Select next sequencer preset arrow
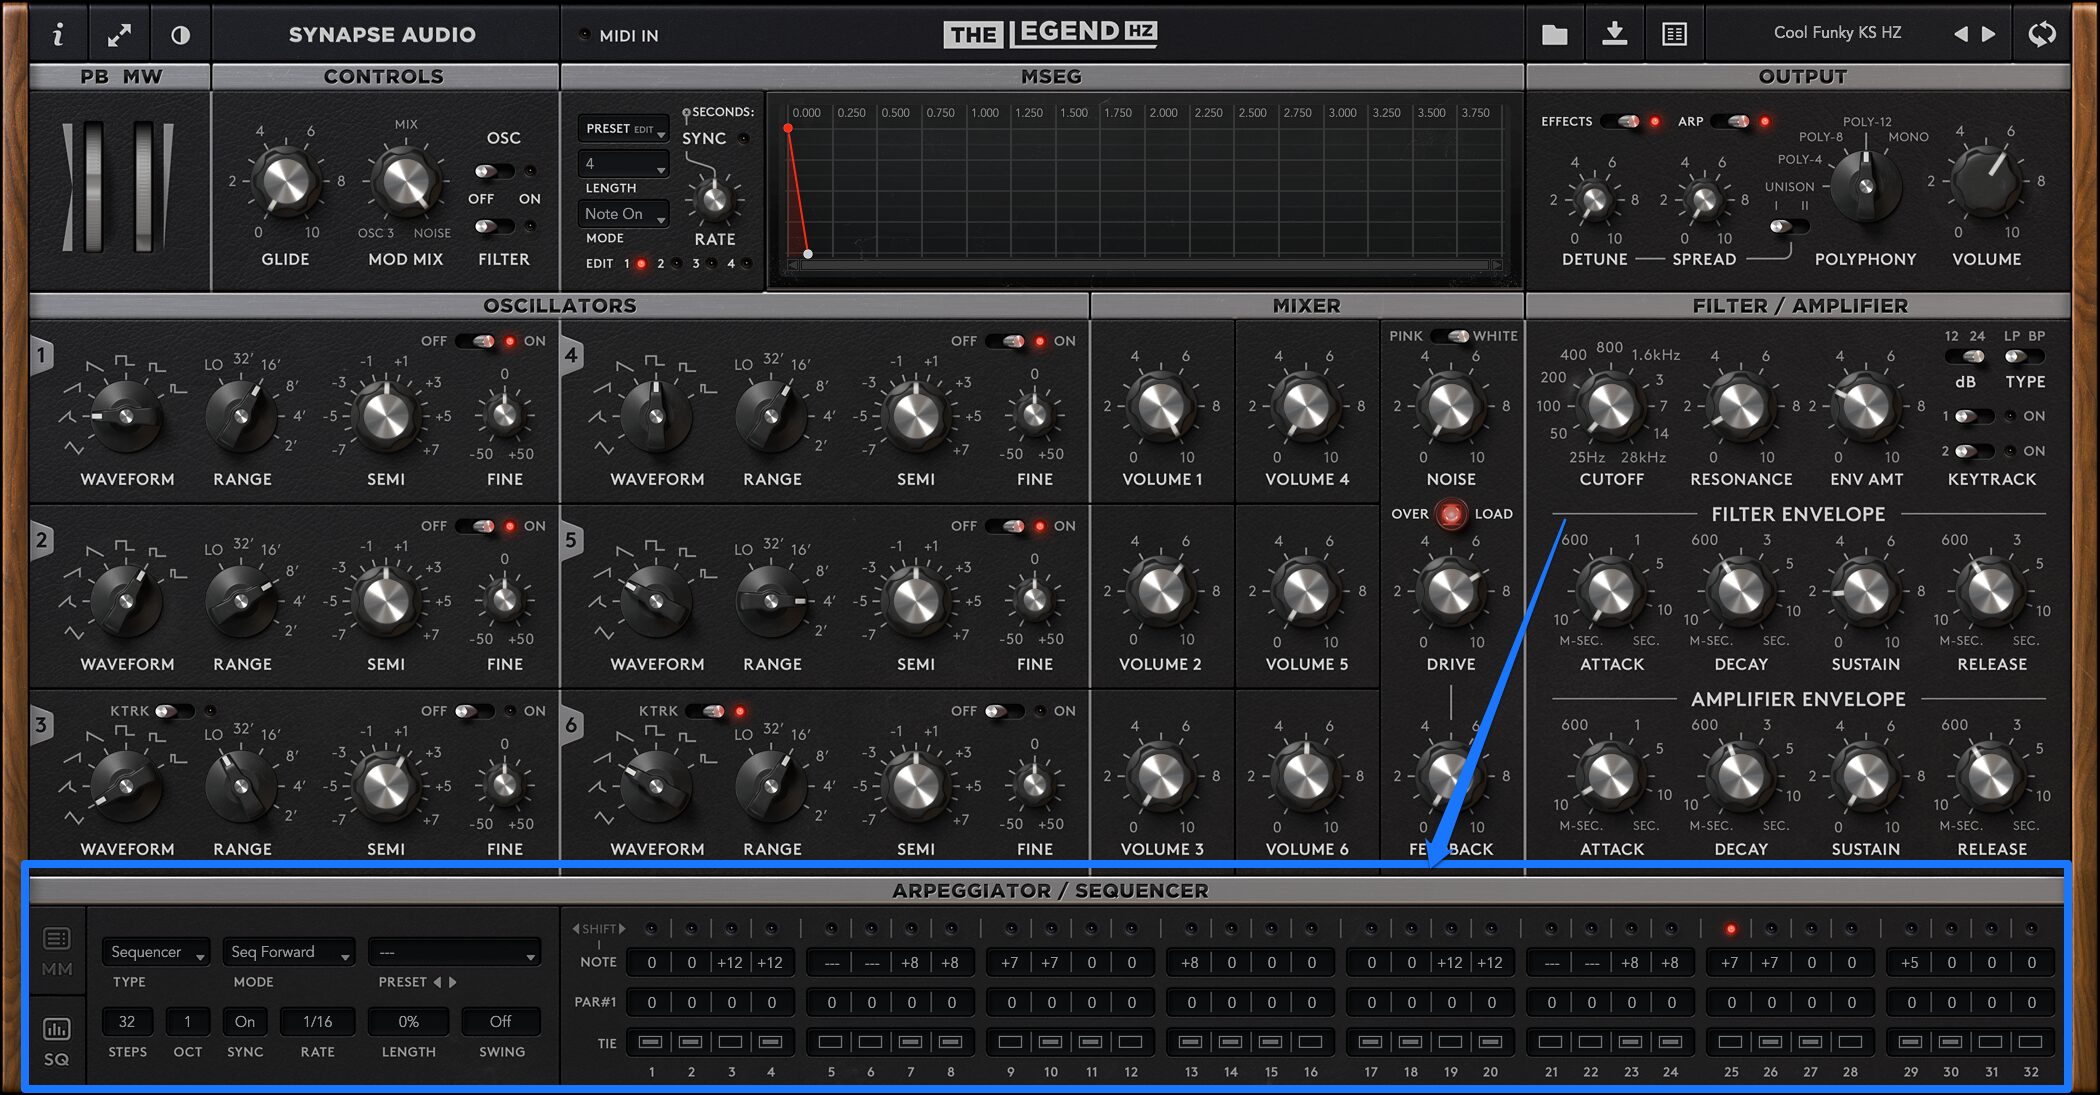This screenshot has height=1095, width=2100. pos(453,982)
